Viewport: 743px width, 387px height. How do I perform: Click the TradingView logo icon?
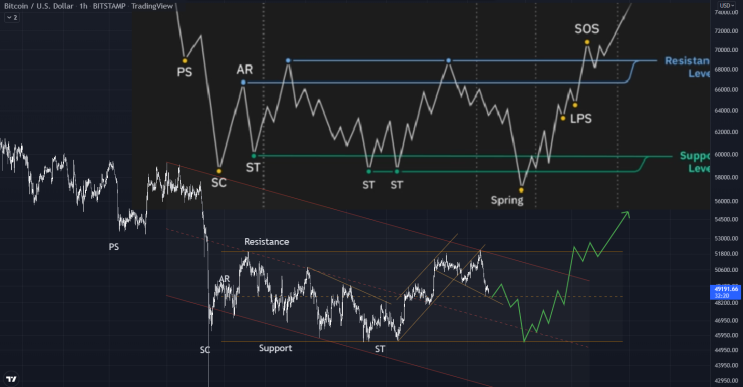[x=11, y=378]
